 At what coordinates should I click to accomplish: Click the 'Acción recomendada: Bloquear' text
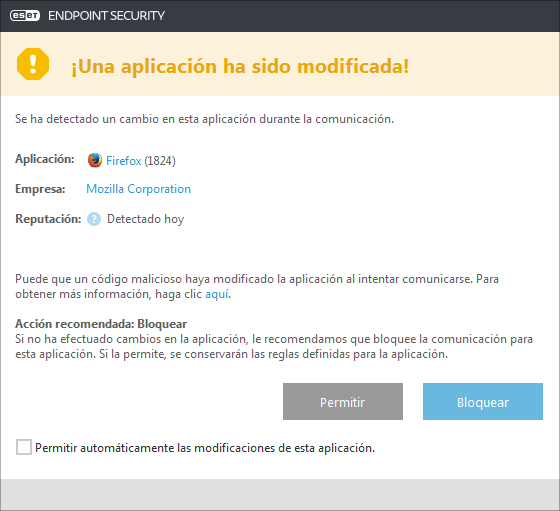pyautogui.click(x=101, y=324)
